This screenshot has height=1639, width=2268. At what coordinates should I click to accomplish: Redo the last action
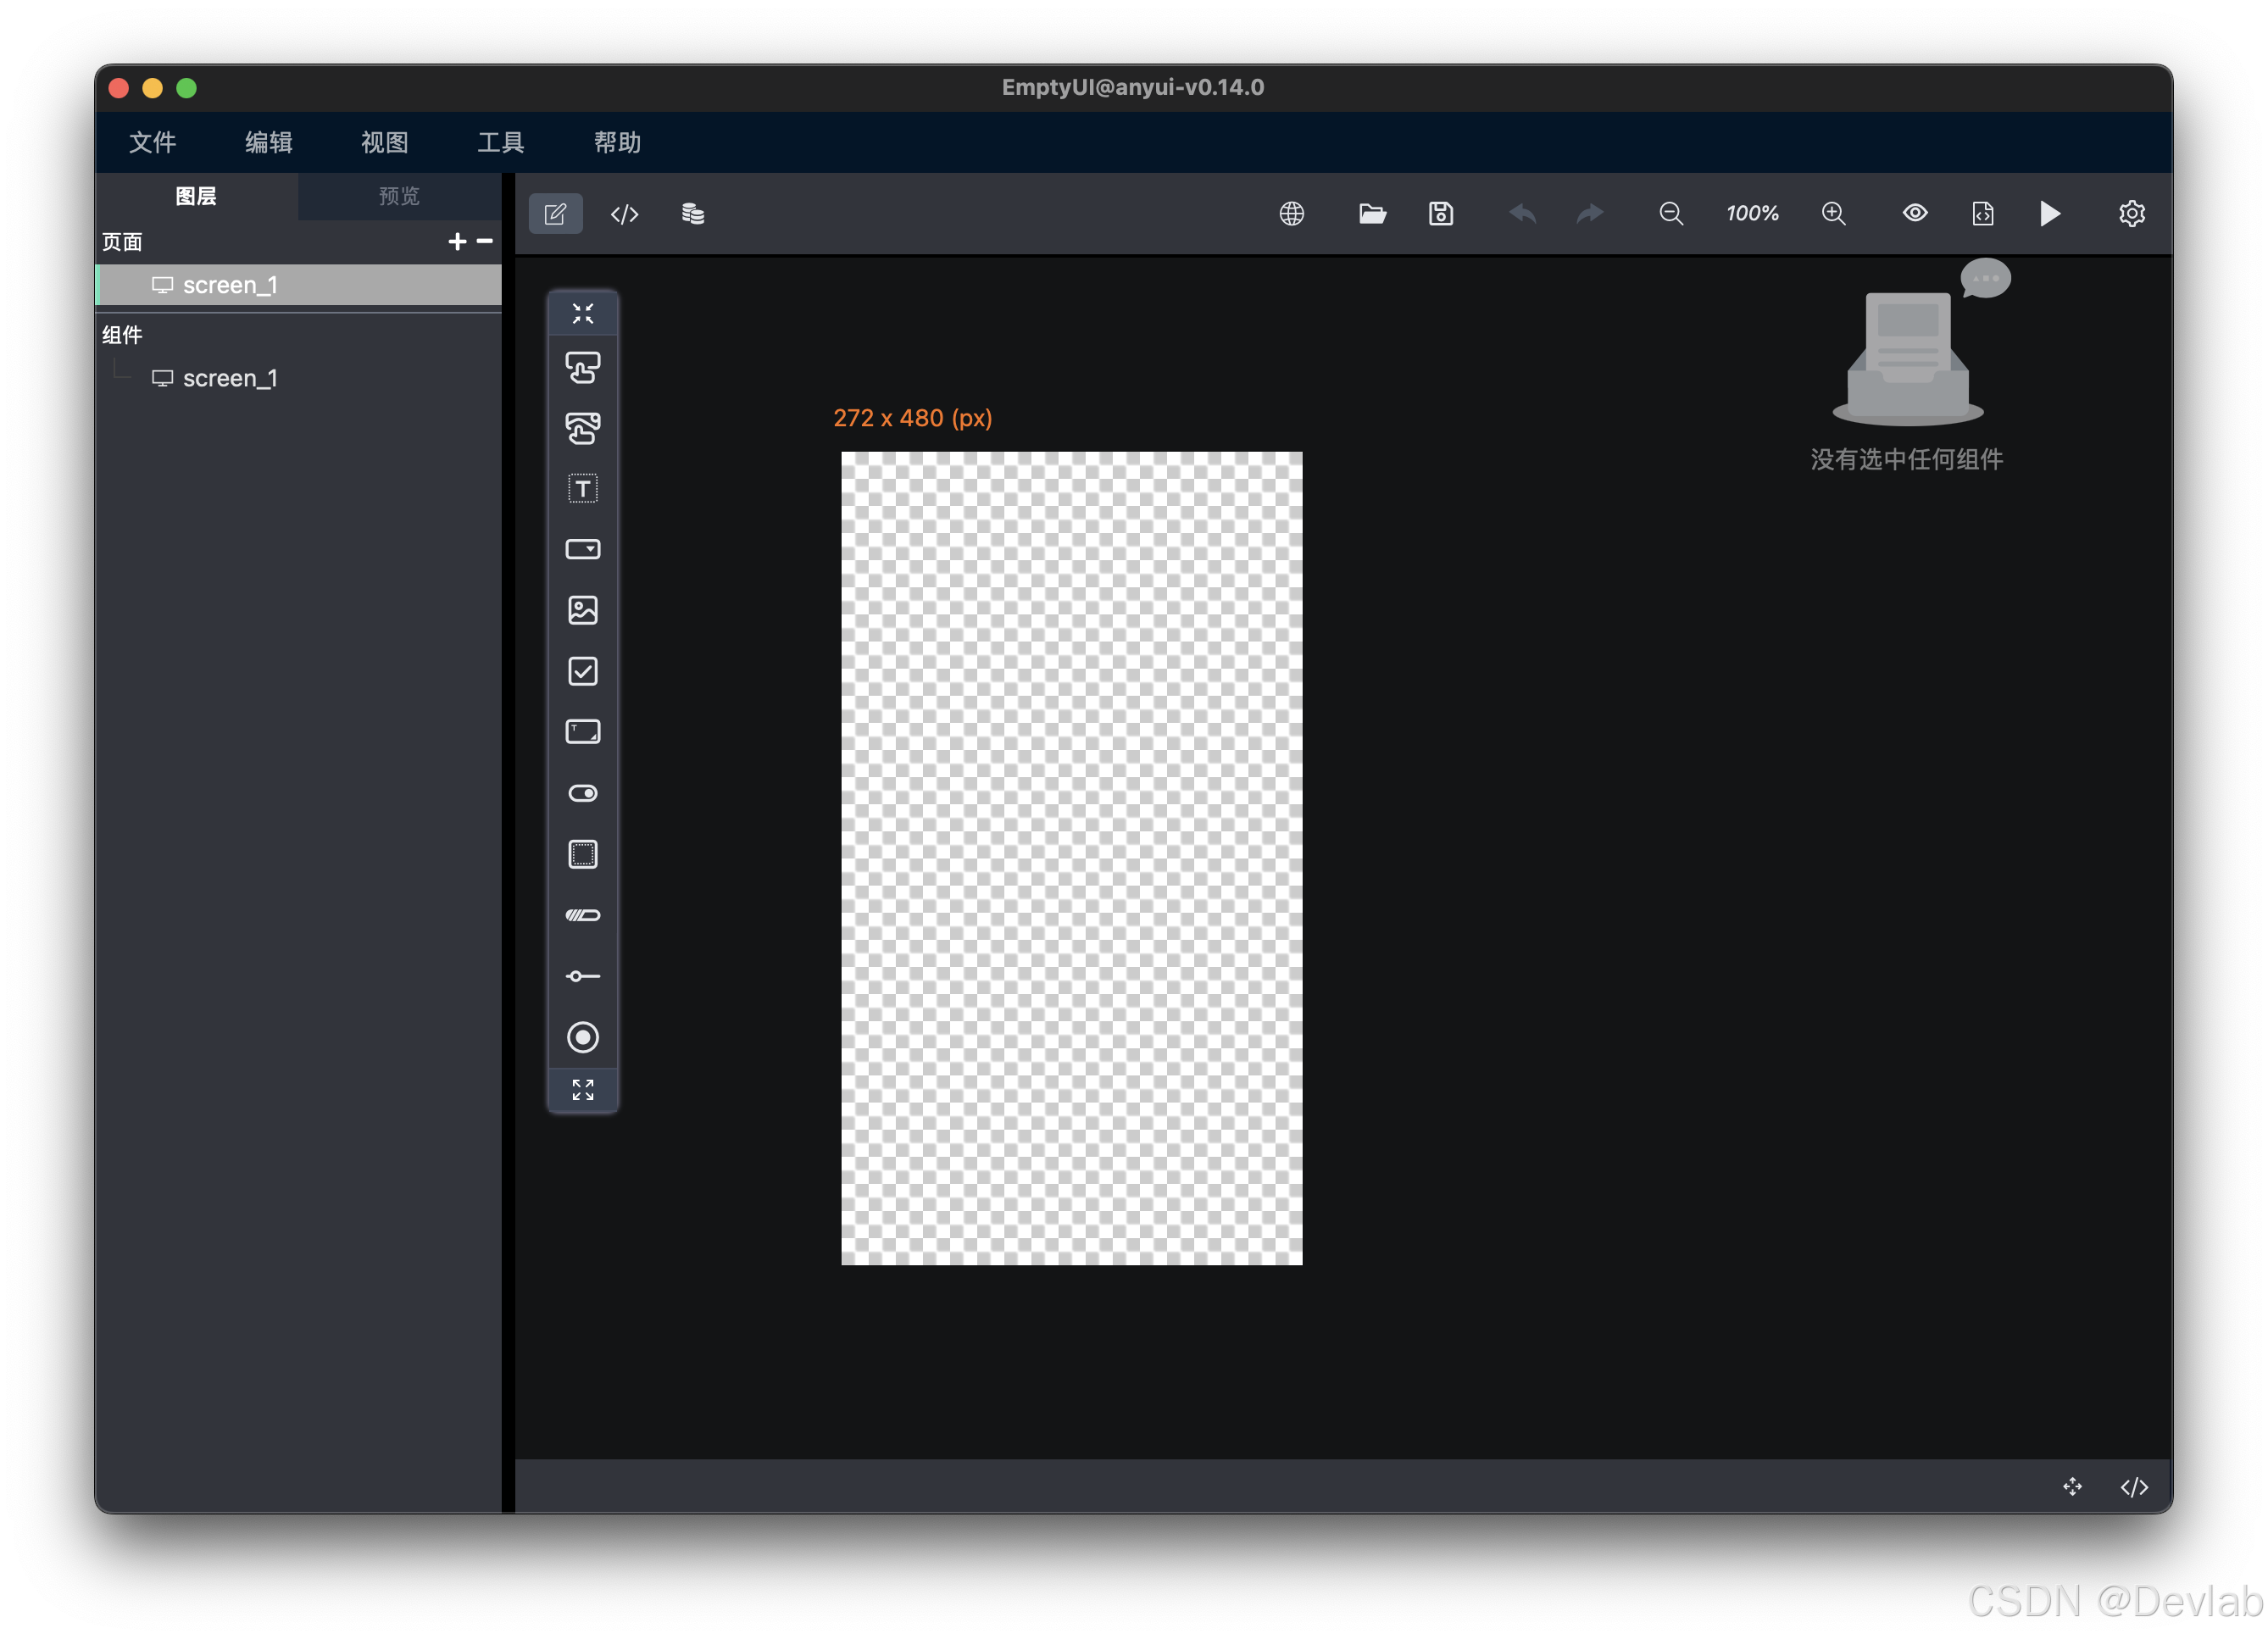point(1590,214)
